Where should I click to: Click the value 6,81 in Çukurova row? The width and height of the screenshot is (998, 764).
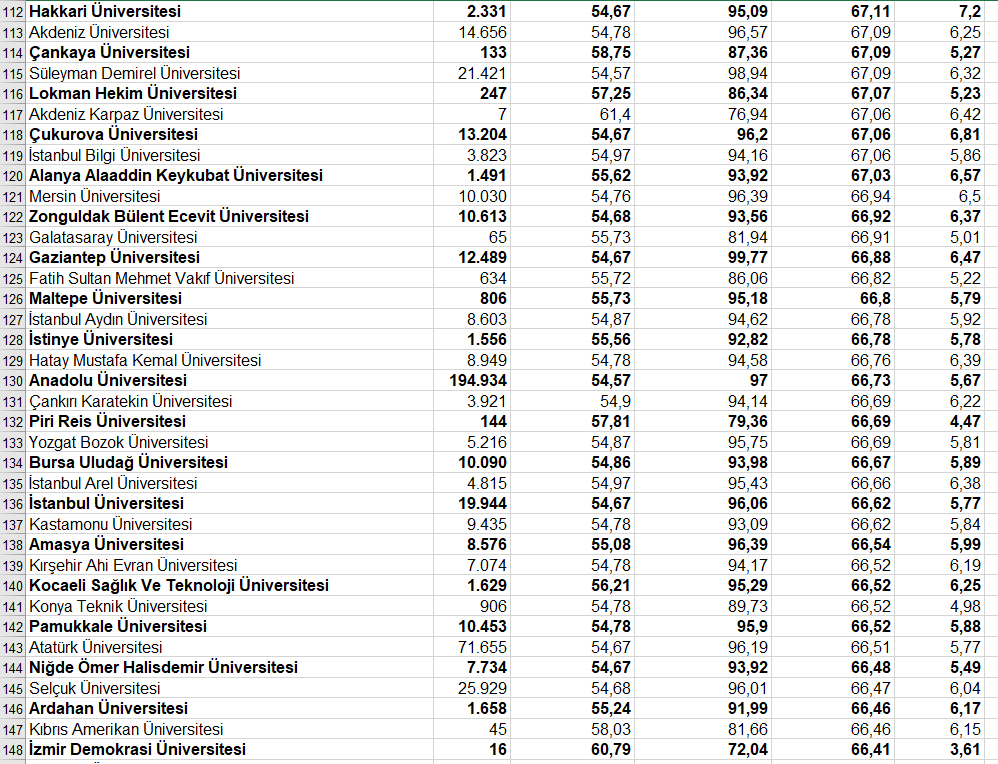pyautogui.click(x=966, y=135)
